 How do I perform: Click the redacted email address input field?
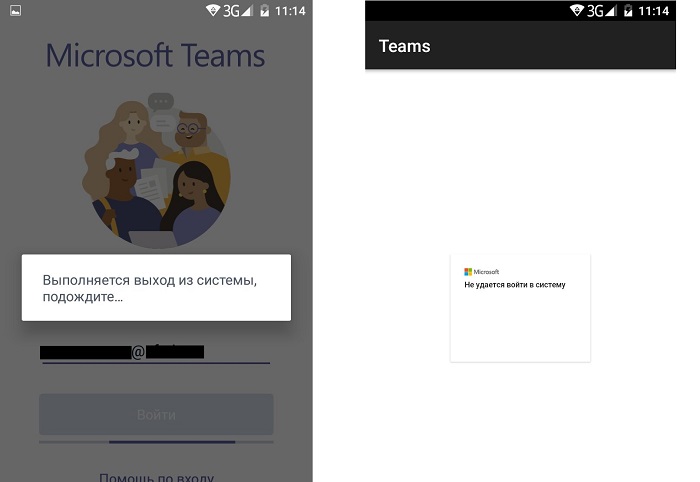[155, 353]
